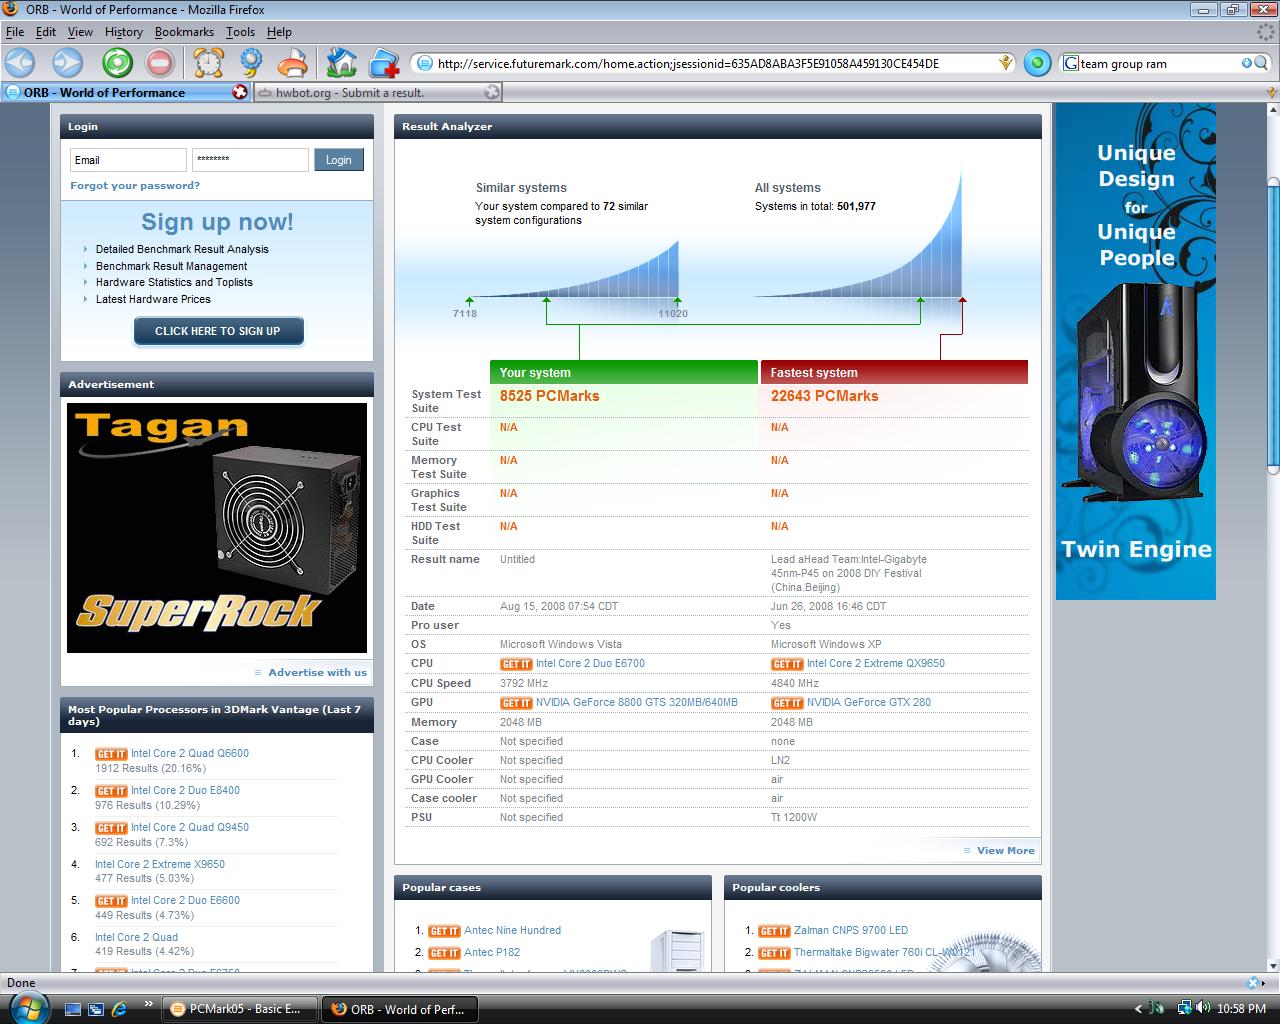Click 22643 PCMarks fastest score text
The width and height of the screenshot is (1280, 1024).
[824, 396]
